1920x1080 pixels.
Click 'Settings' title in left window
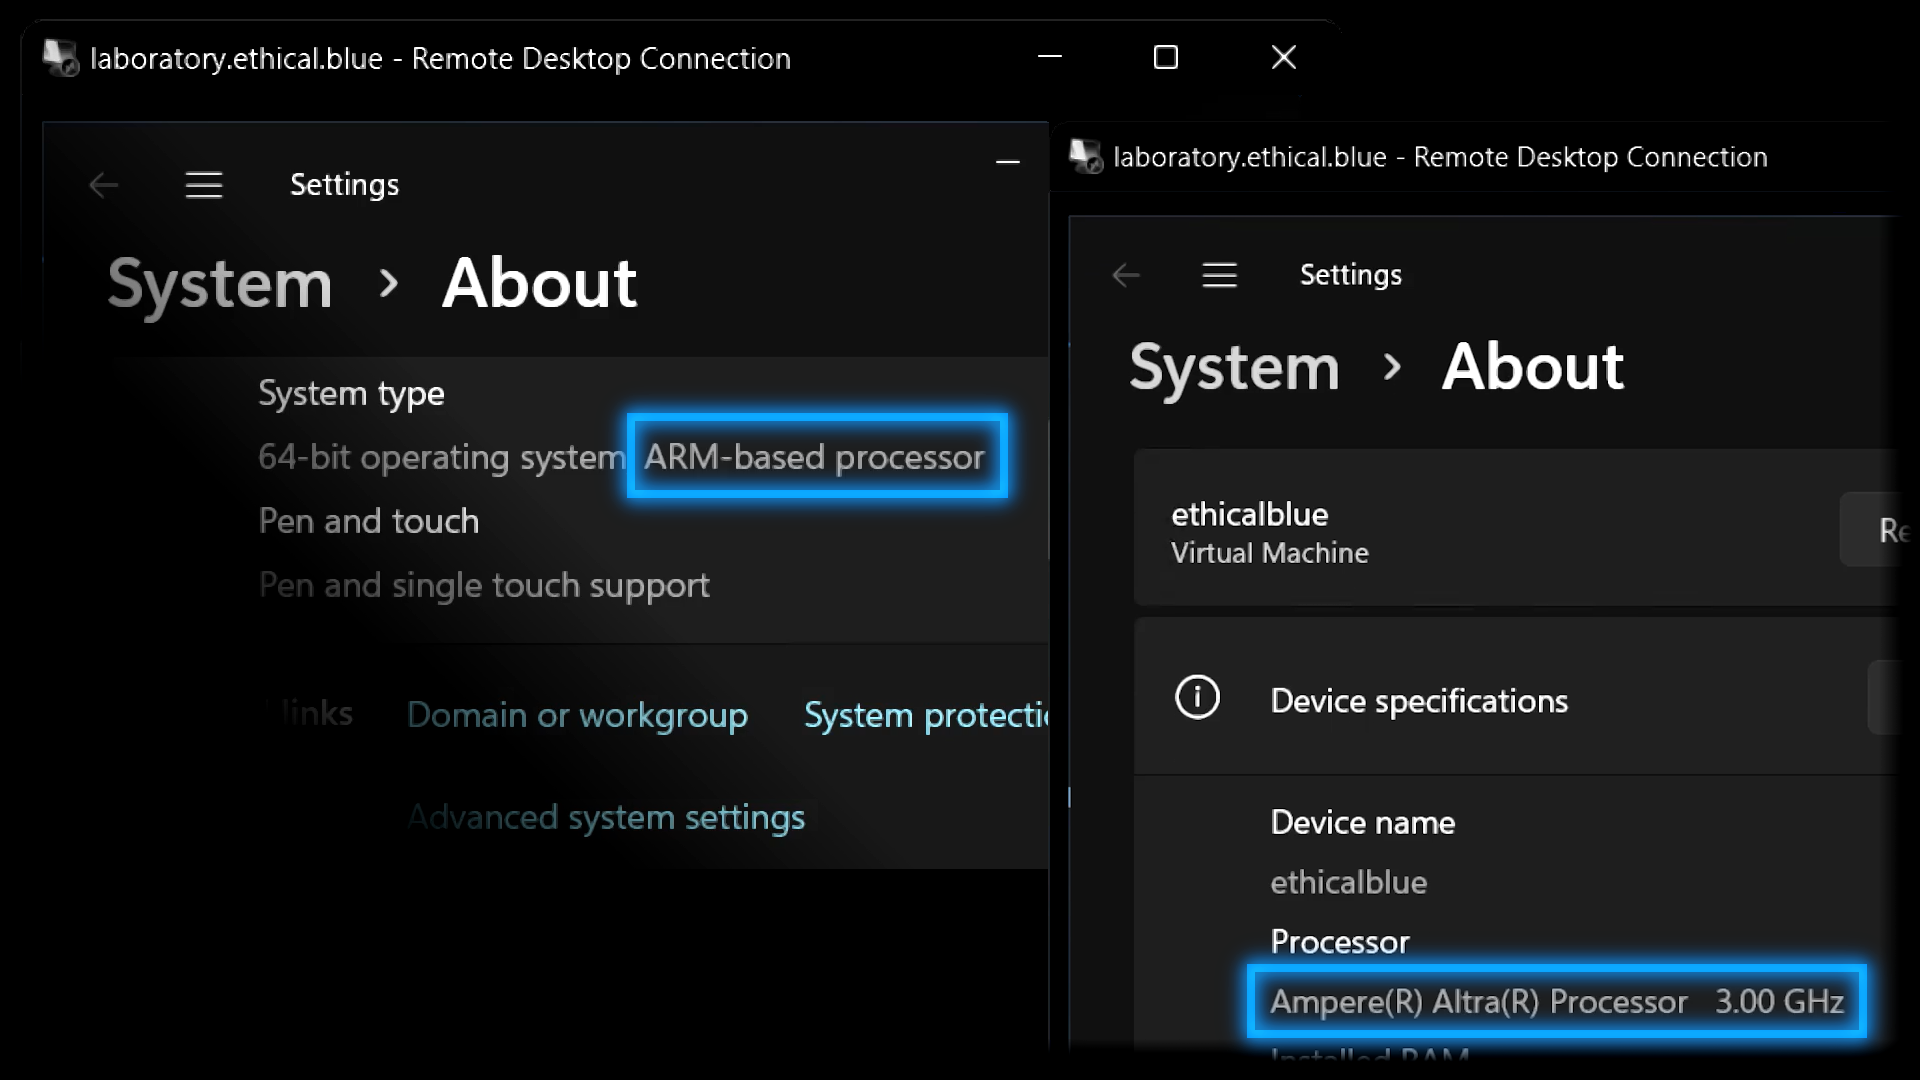(344, 185)
